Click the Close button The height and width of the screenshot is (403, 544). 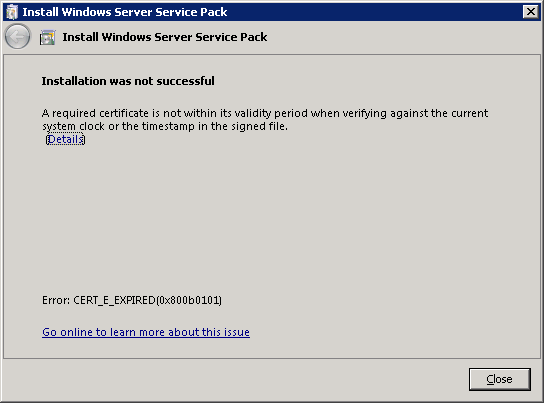[500, 379]
